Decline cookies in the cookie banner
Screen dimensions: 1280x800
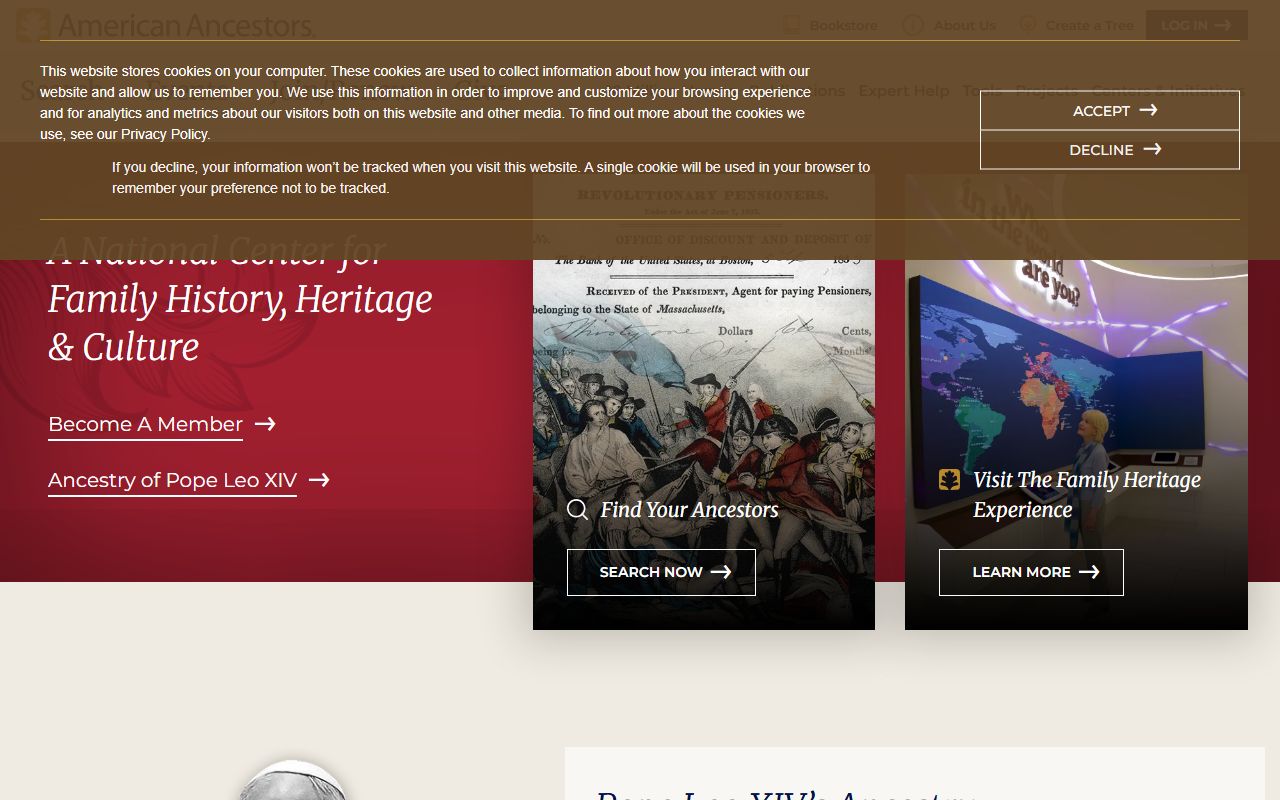point(1109,149)
